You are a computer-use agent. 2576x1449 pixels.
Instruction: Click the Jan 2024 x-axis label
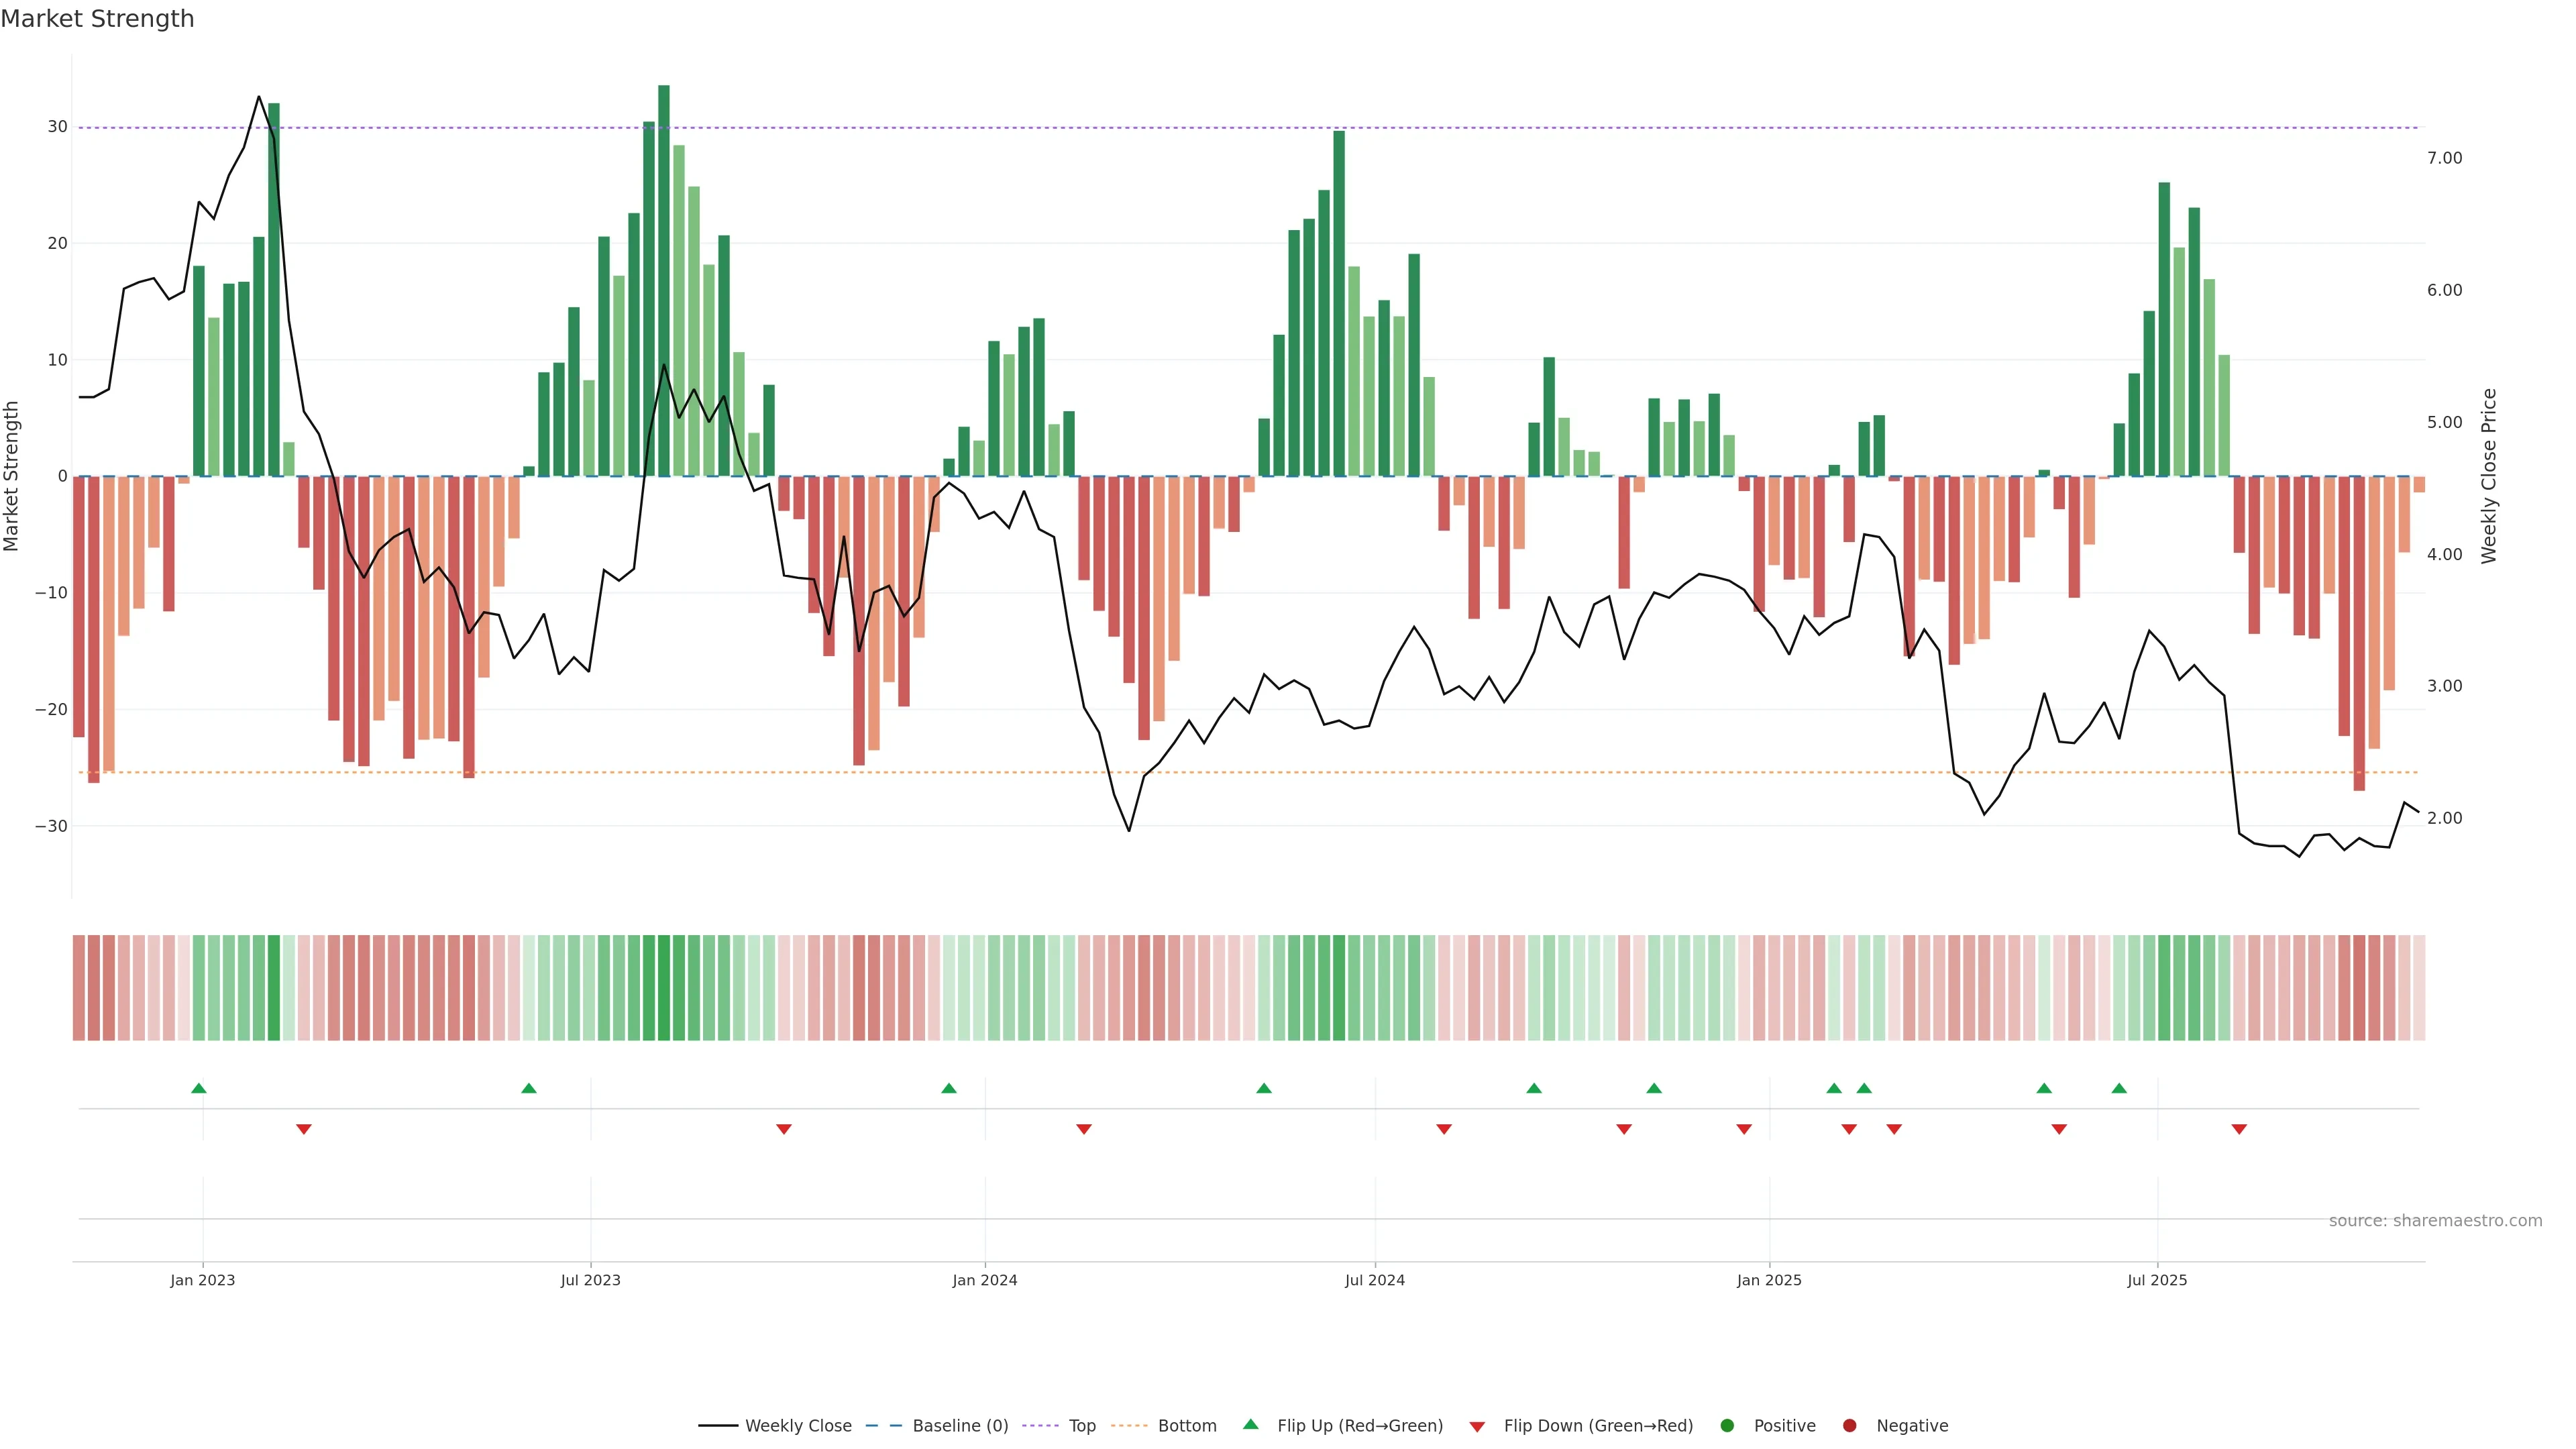point(984,1280)
